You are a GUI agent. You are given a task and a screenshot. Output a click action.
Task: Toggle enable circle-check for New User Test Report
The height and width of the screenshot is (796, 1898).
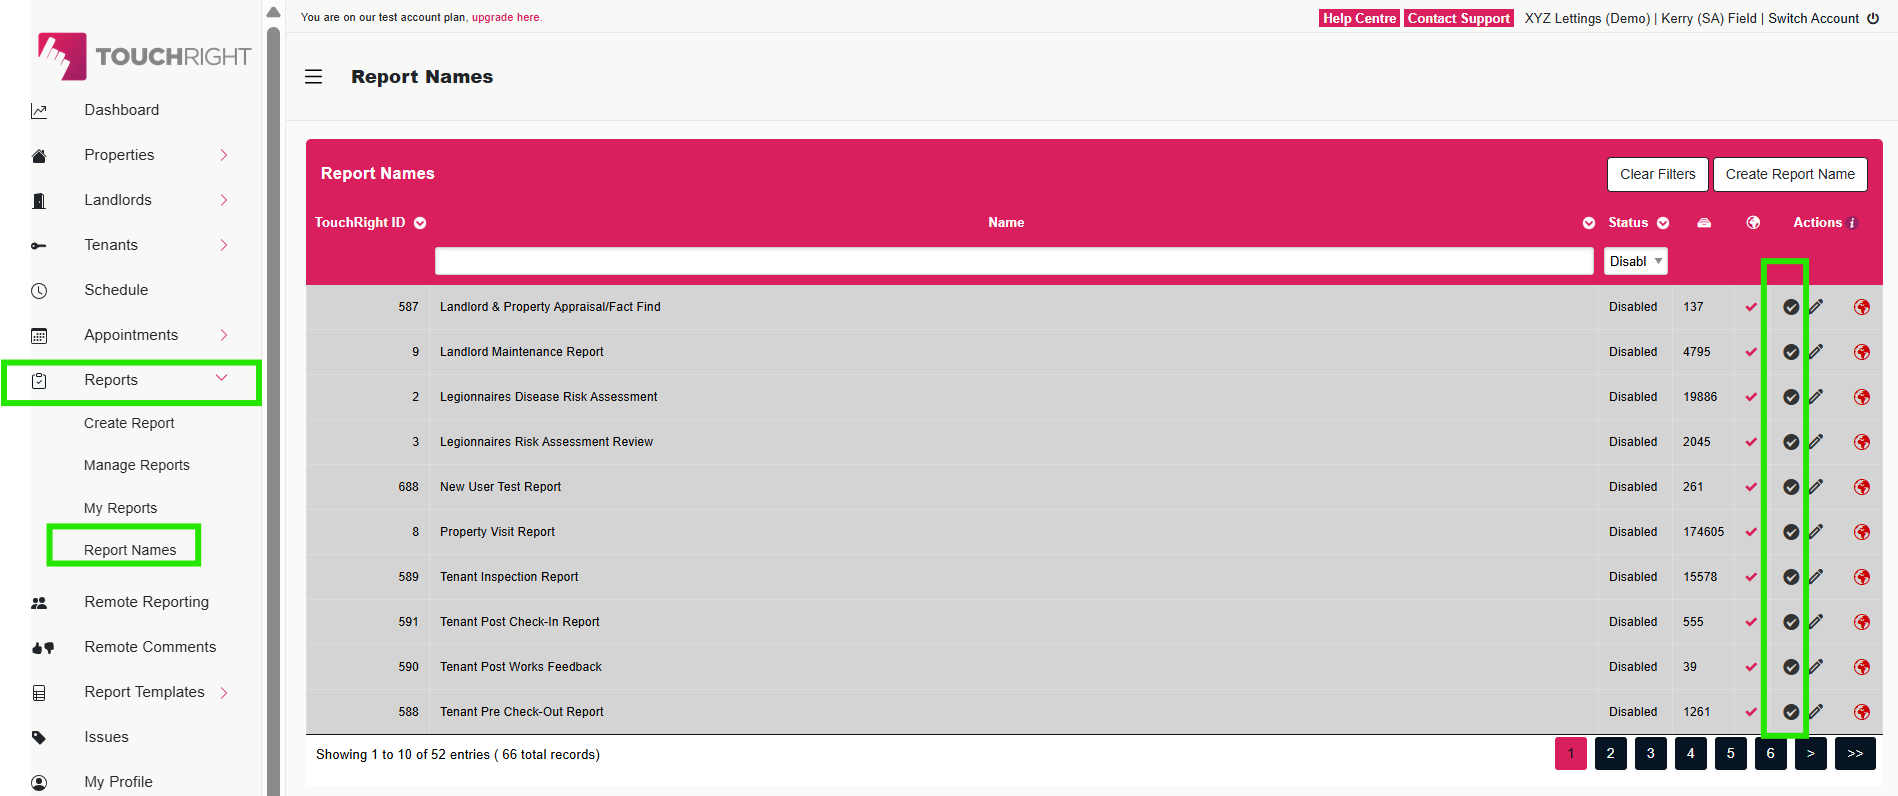click(x=1791, y=487)
